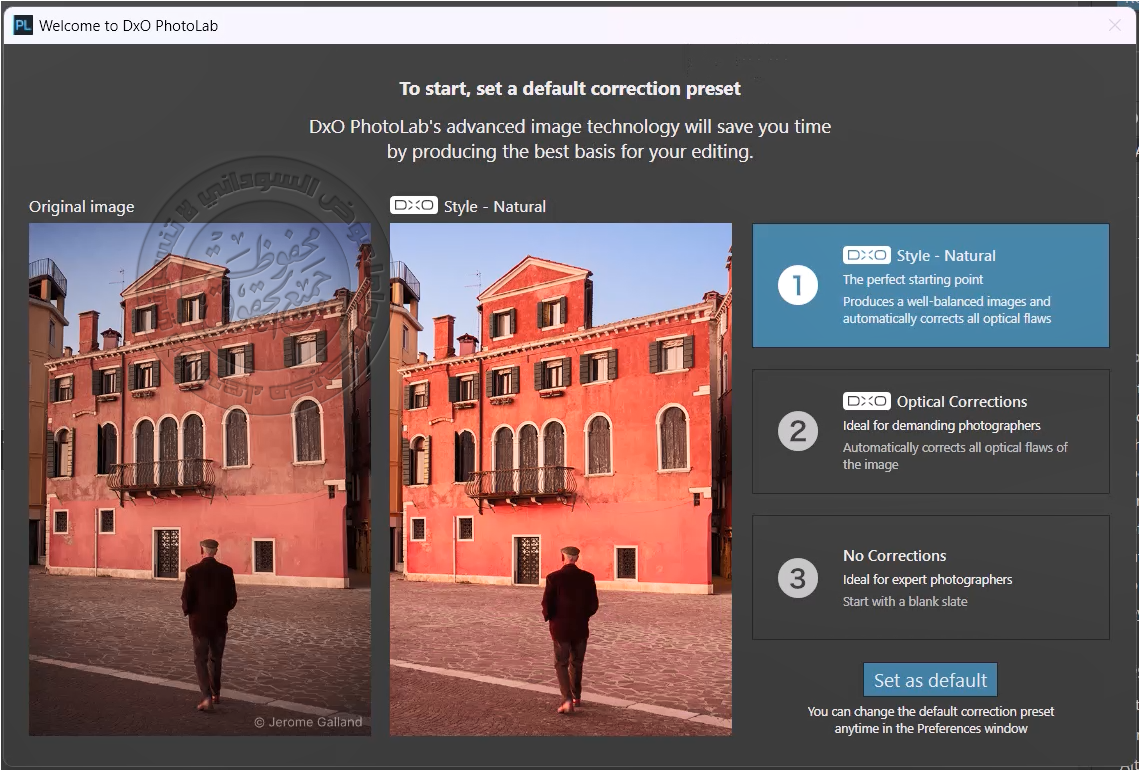Image resolution: width=1140 pixels, height=771 pixels.
Task: Select the DxO Style - Natural preset card
Action: (931, 285)
